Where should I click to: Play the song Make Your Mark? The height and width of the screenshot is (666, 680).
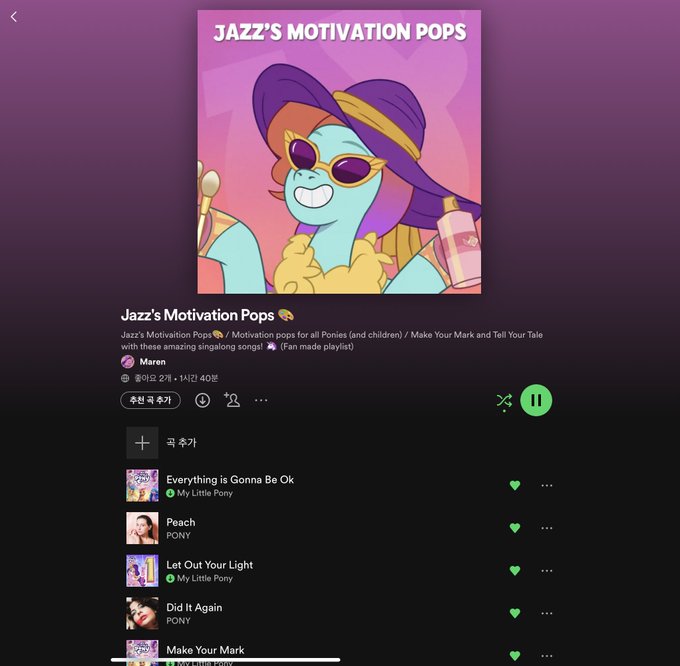click(206, 650)
